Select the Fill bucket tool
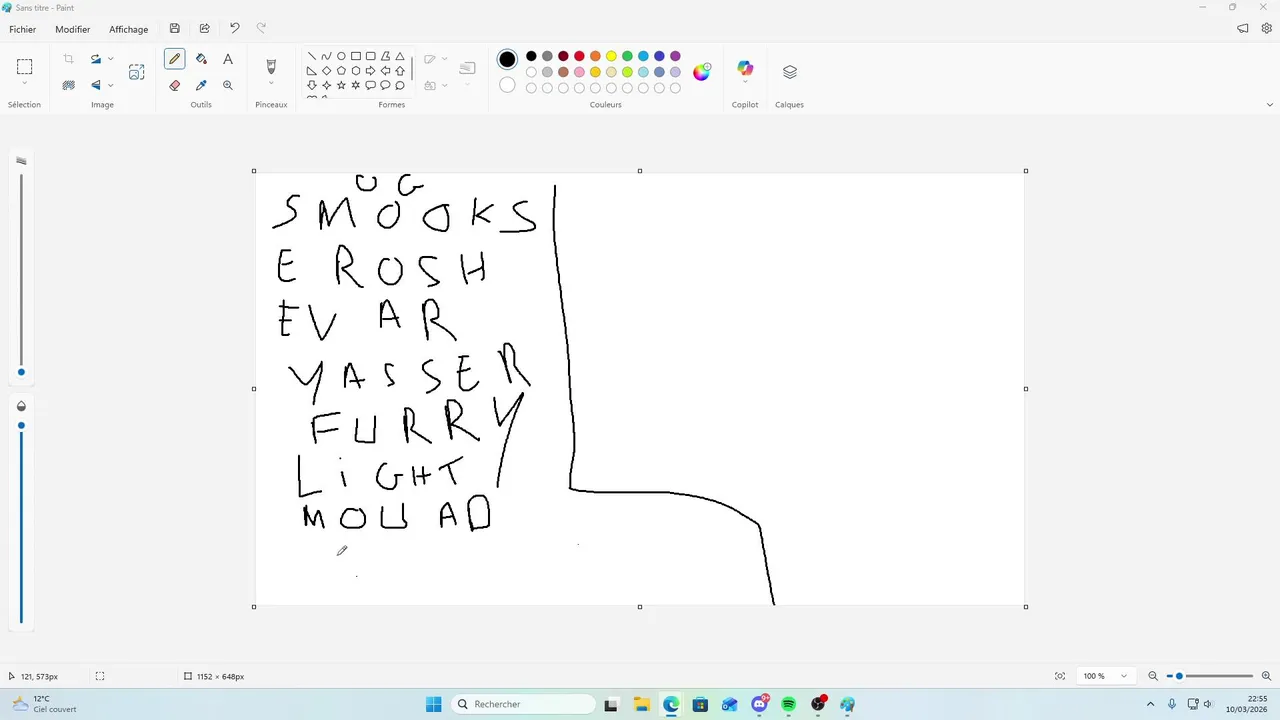Viewport: 1280px width, 720px height. [x=201, y=59]
